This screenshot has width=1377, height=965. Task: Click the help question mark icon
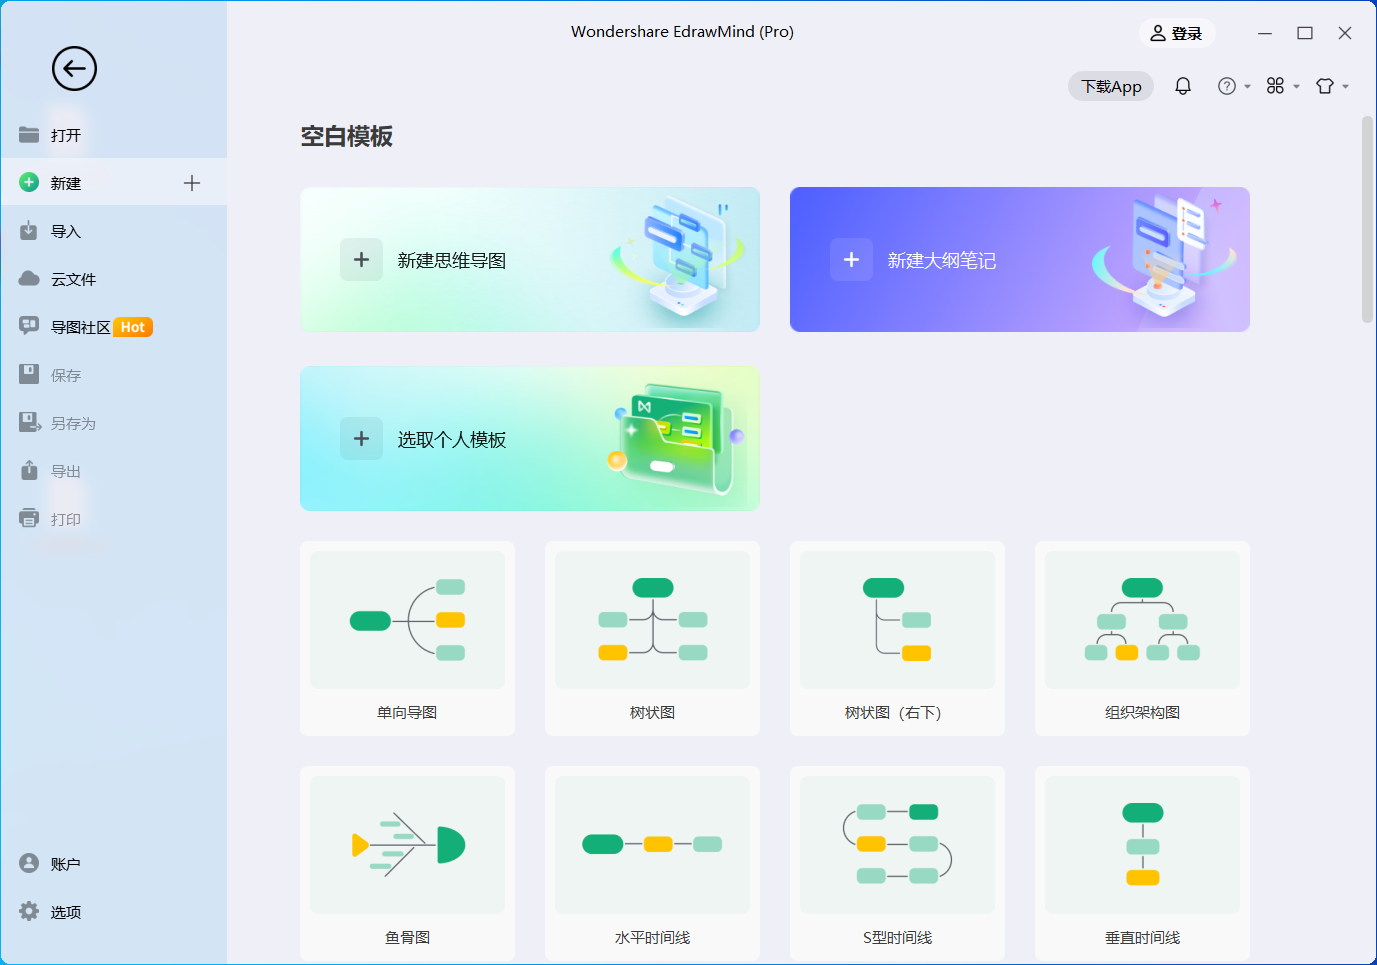click(1227, 86)
